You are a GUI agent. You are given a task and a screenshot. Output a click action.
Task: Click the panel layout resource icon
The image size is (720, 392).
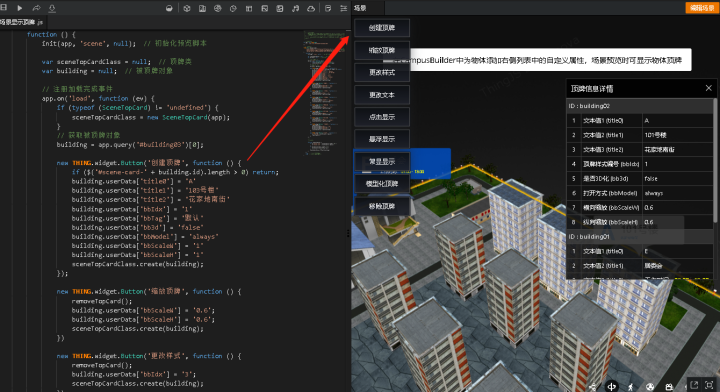pos(249,8)
